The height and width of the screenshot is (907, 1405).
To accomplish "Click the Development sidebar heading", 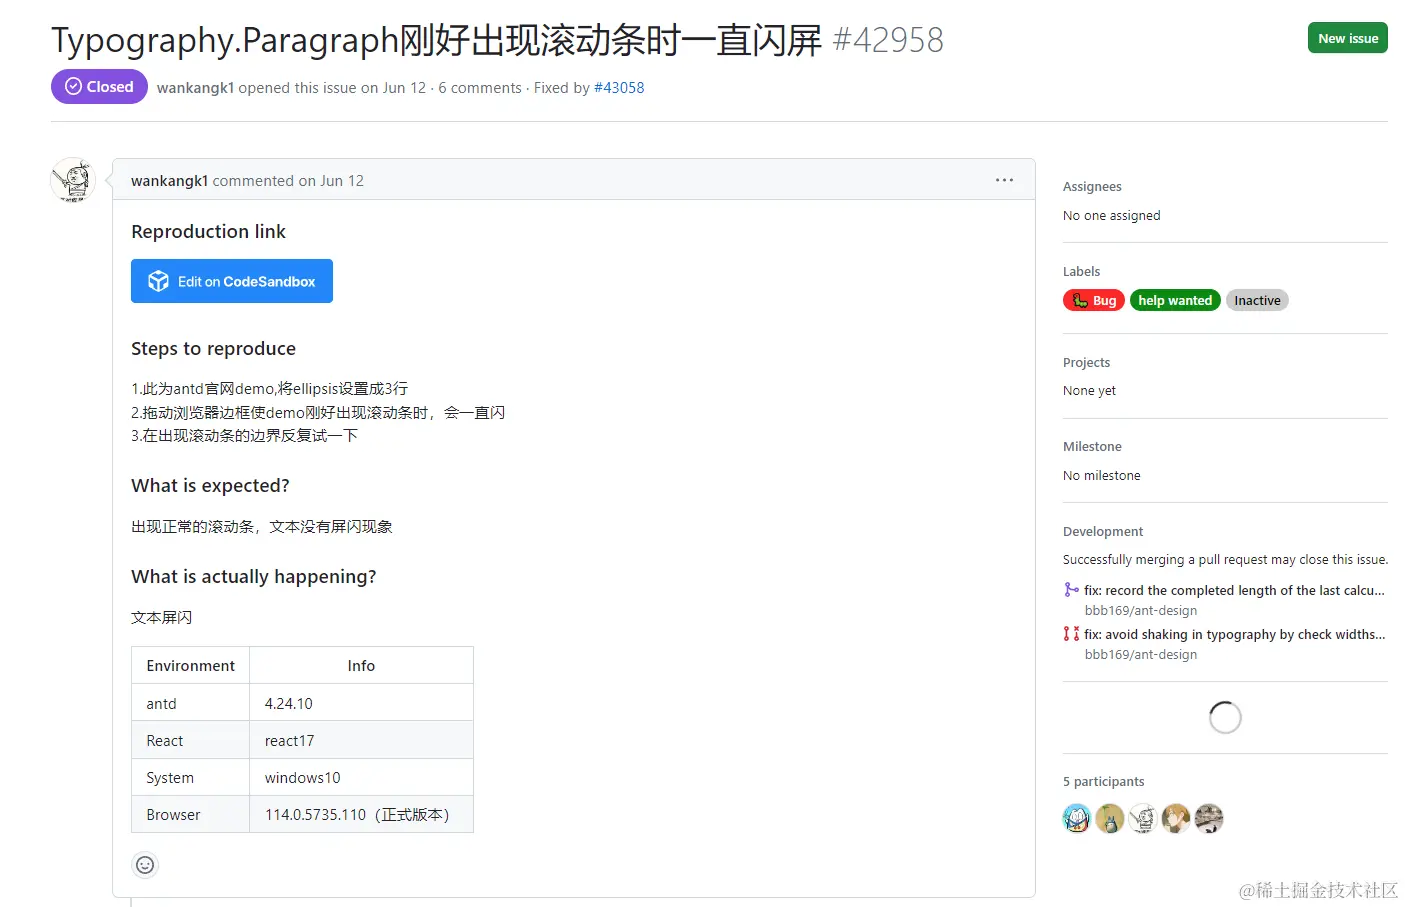I will (1103, 532).
